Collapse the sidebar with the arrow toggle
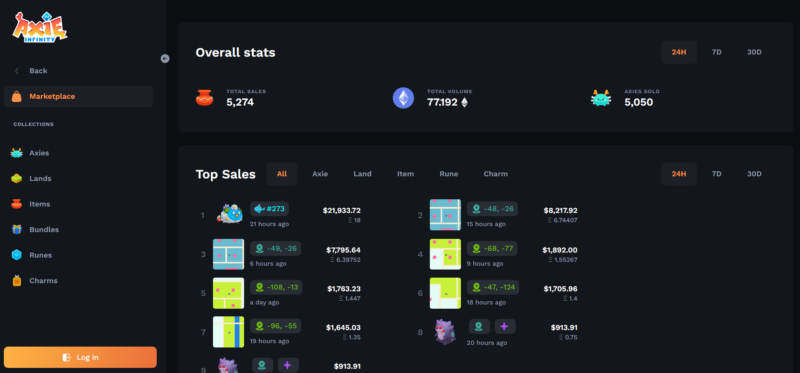The image size is (800, 373). 165,59
